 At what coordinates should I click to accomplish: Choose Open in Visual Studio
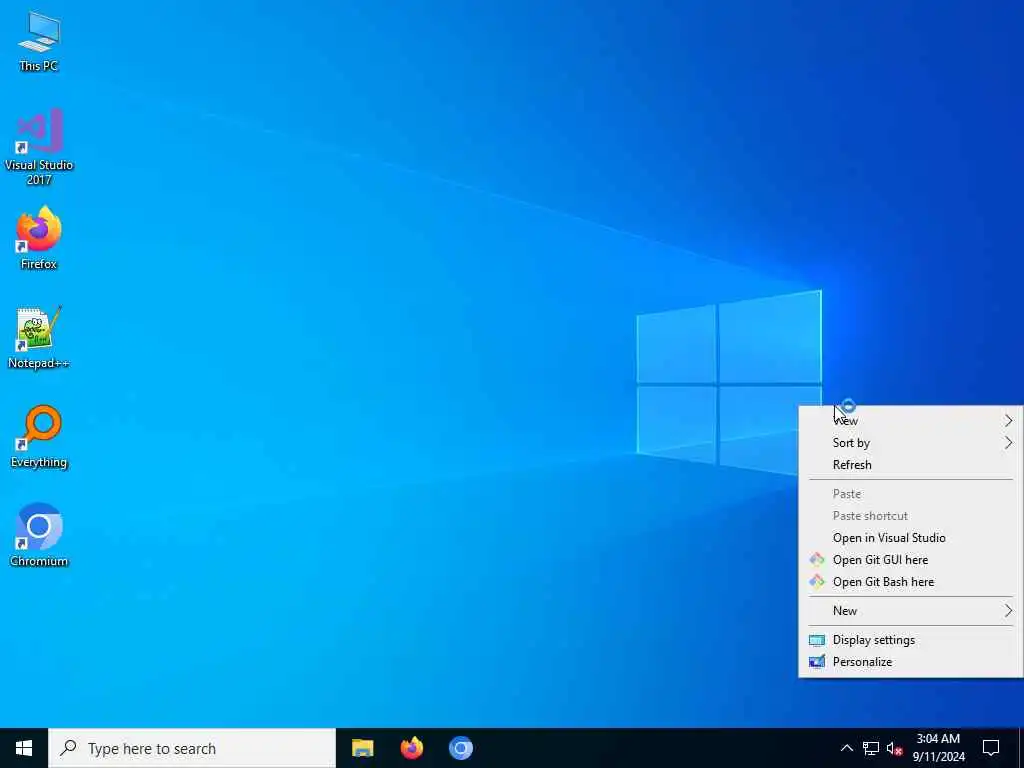[x=910, y=537]
